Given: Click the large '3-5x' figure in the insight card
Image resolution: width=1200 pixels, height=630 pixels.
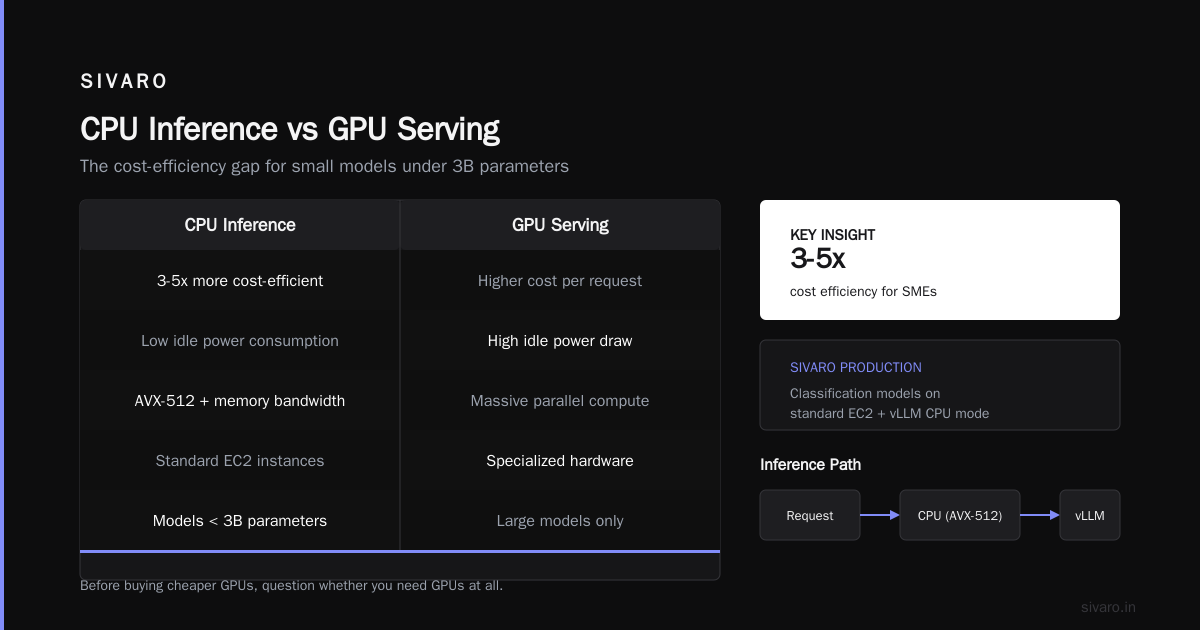Looking at the screenshot, I should pyautogui.click(x=818, y=259).
